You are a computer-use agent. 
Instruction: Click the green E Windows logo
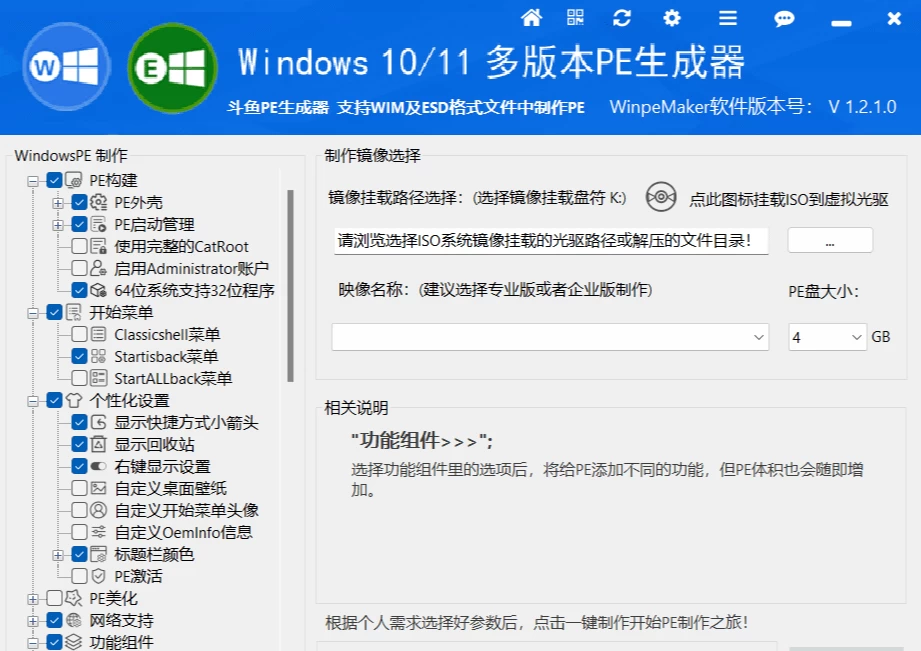(172, 68)
